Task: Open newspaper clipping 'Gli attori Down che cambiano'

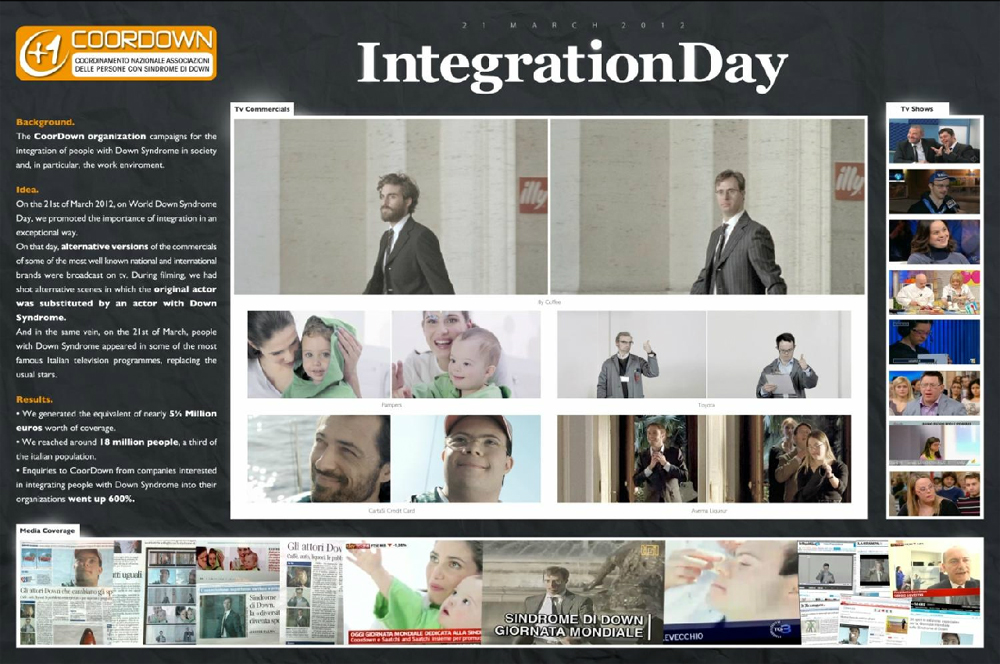Action: [80, 593]
